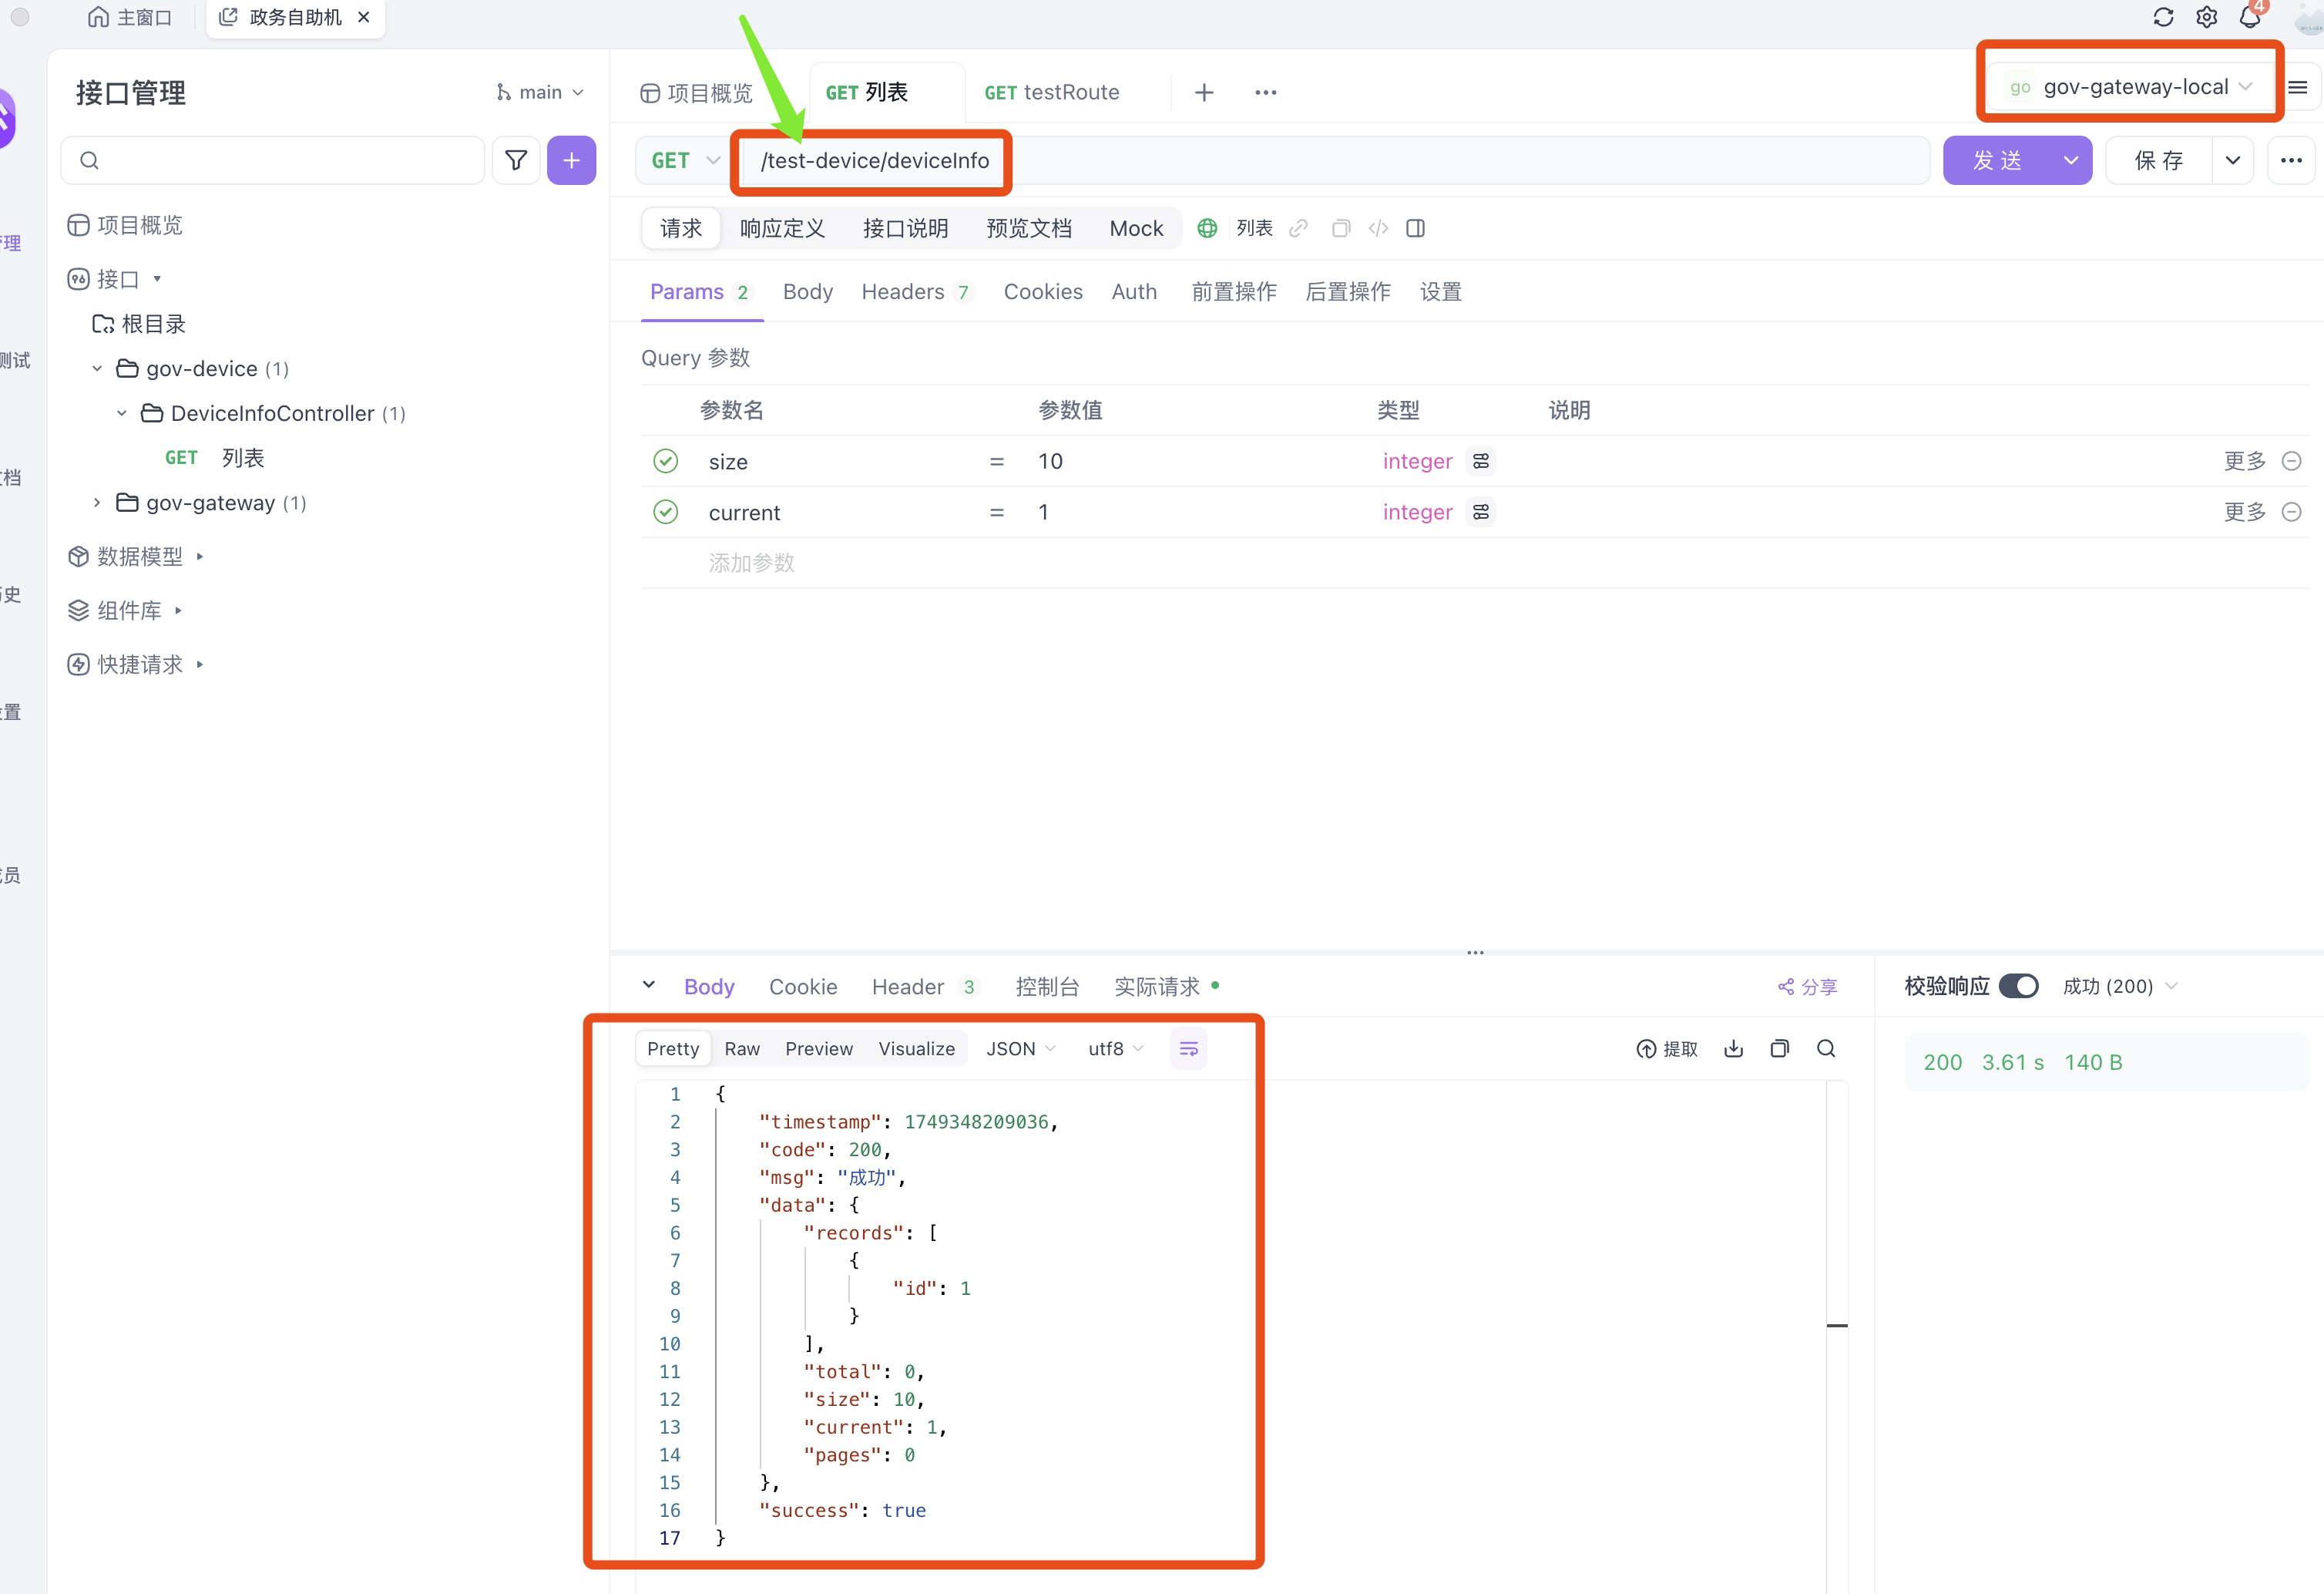This screenshot has height=1594, width=2324.
Task: Toggle the 校验响应 switch off
Action: [x=2018, y=986]
